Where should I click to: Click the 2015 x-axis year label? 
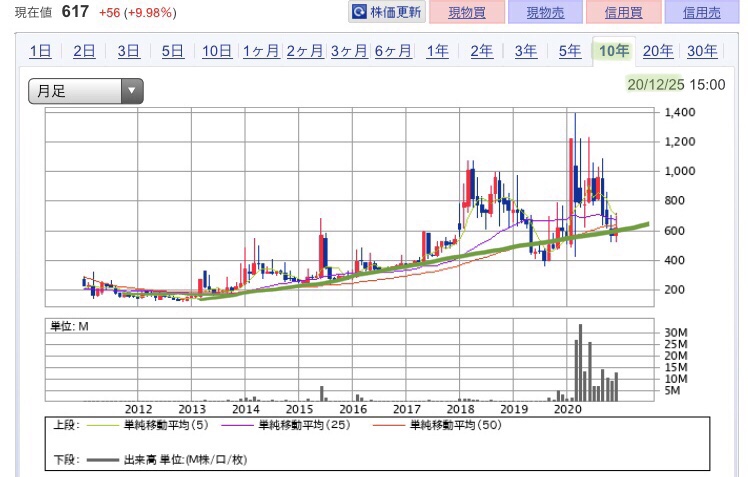coord(299,409)
